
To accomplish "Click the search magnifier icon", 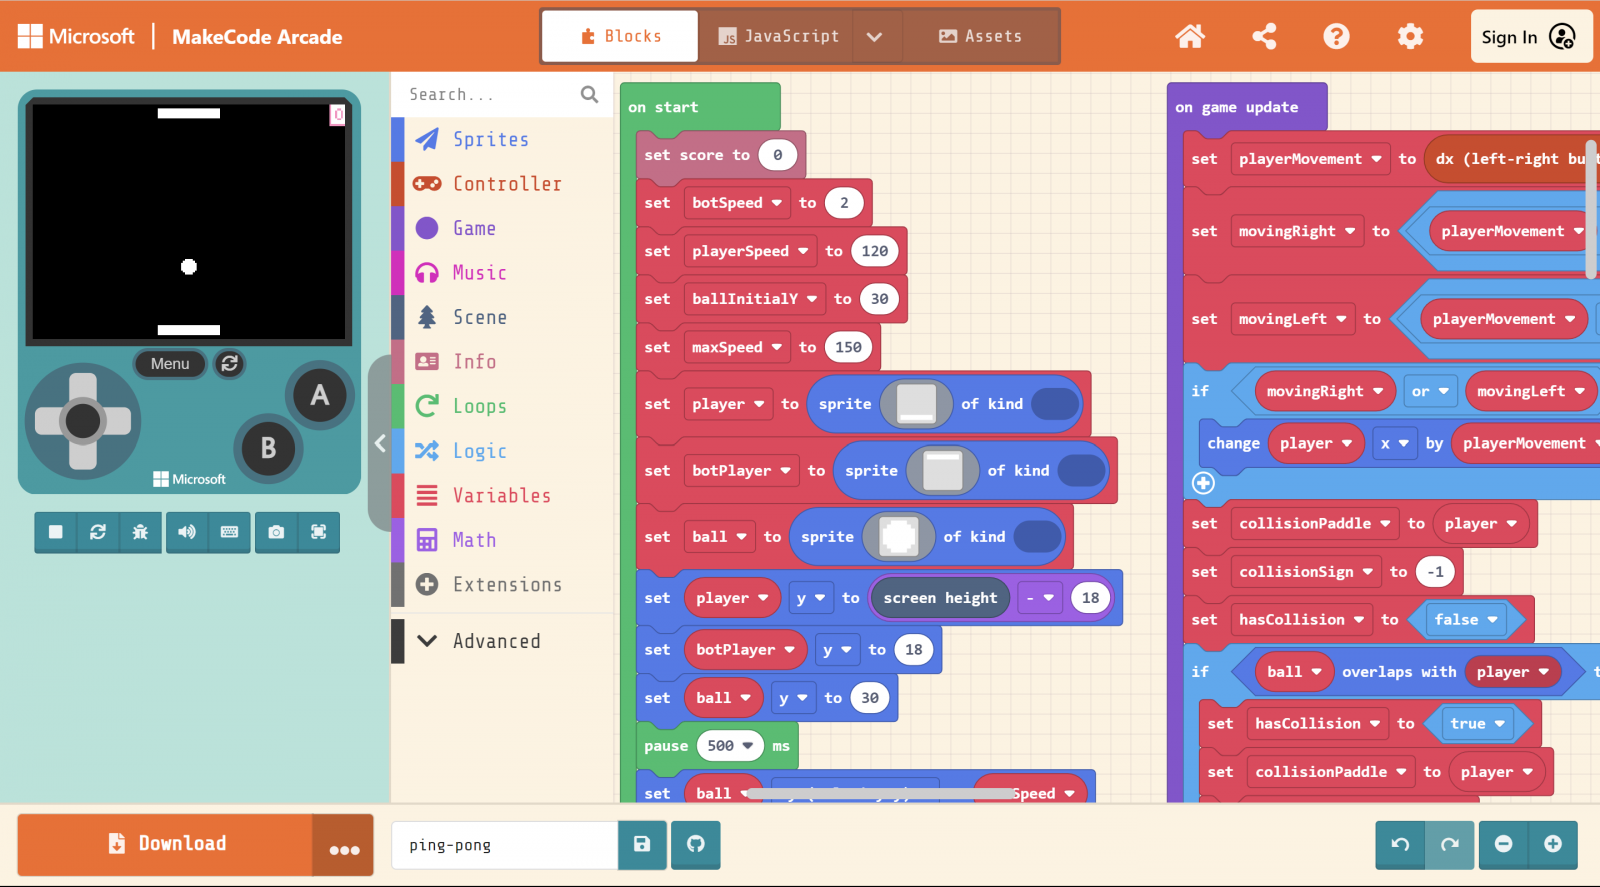I will coord(590,94).
